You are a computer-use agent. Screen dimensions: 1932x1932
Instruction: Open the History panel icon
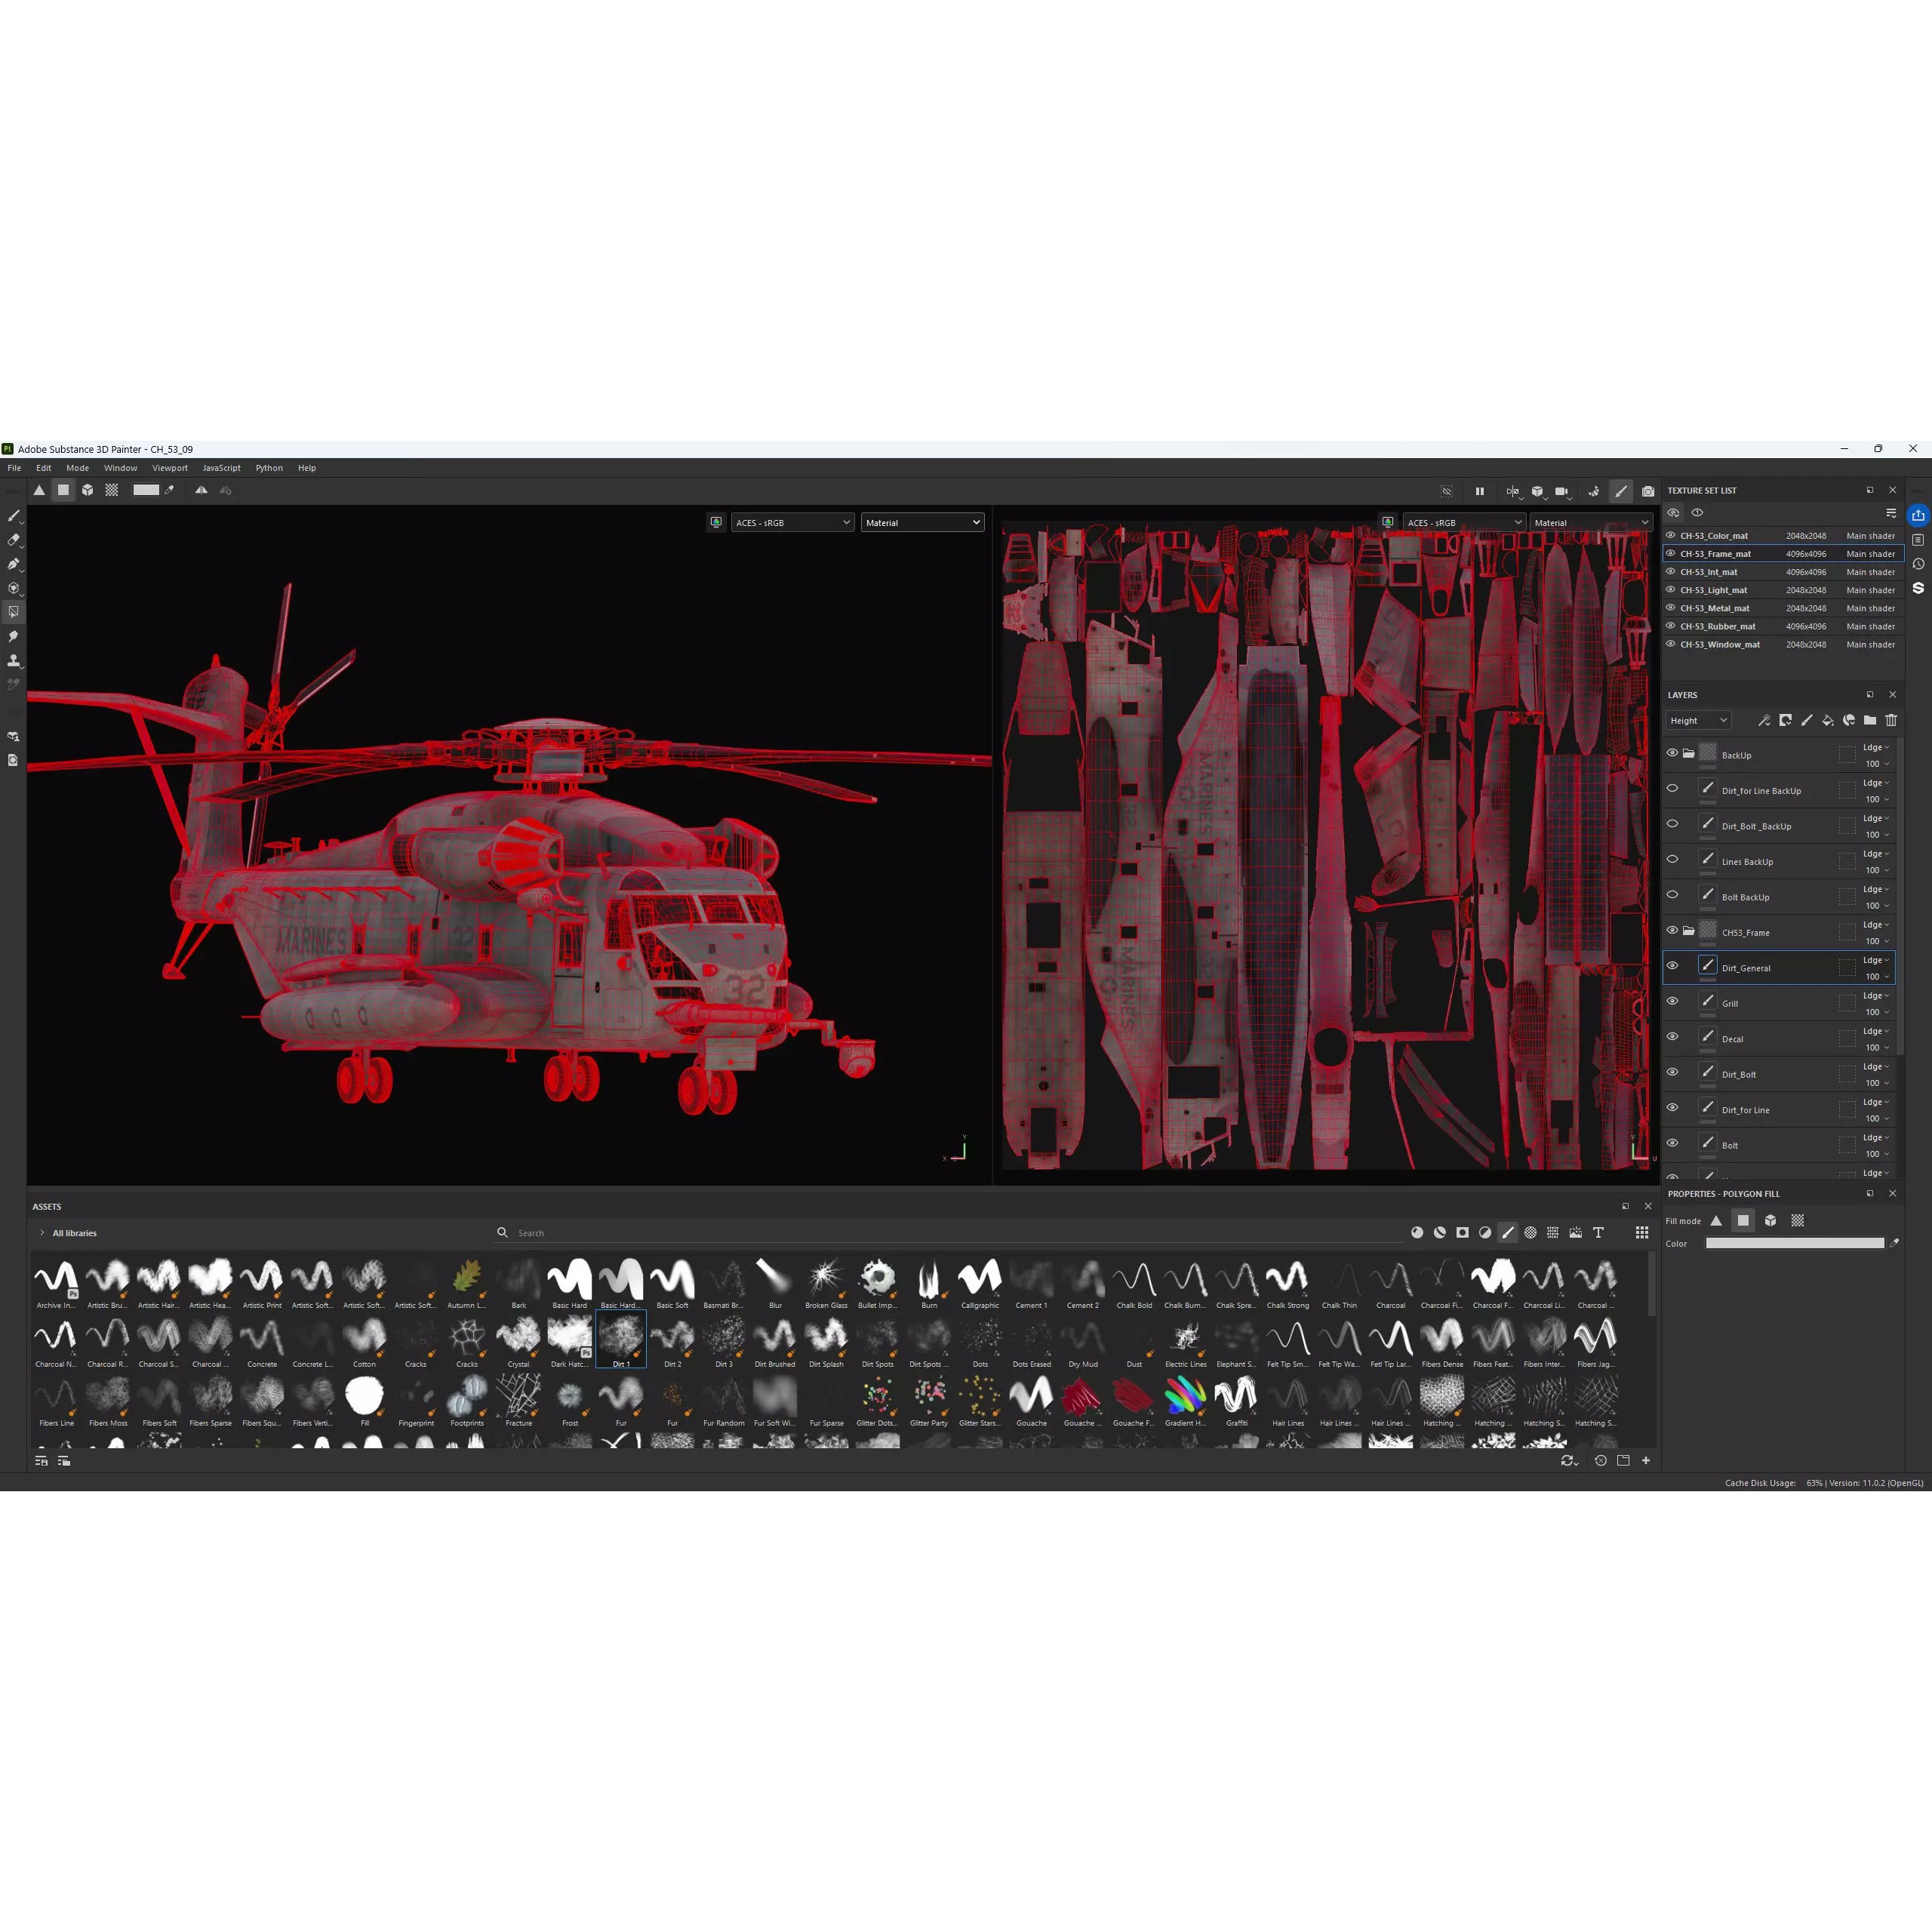pos(1918,564)
